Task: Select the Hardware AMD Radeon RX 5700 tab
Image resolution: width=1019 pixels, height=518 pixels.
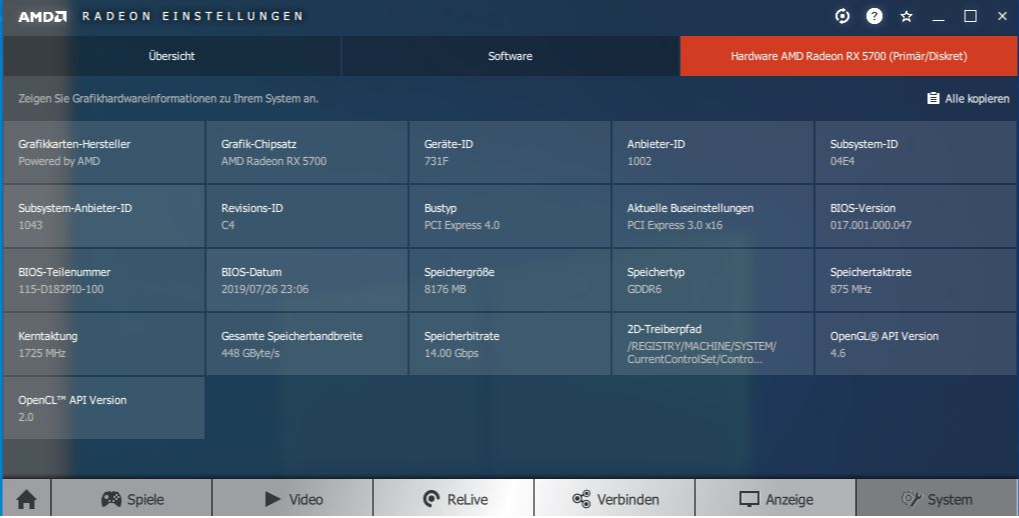Action: click(849, 56)
